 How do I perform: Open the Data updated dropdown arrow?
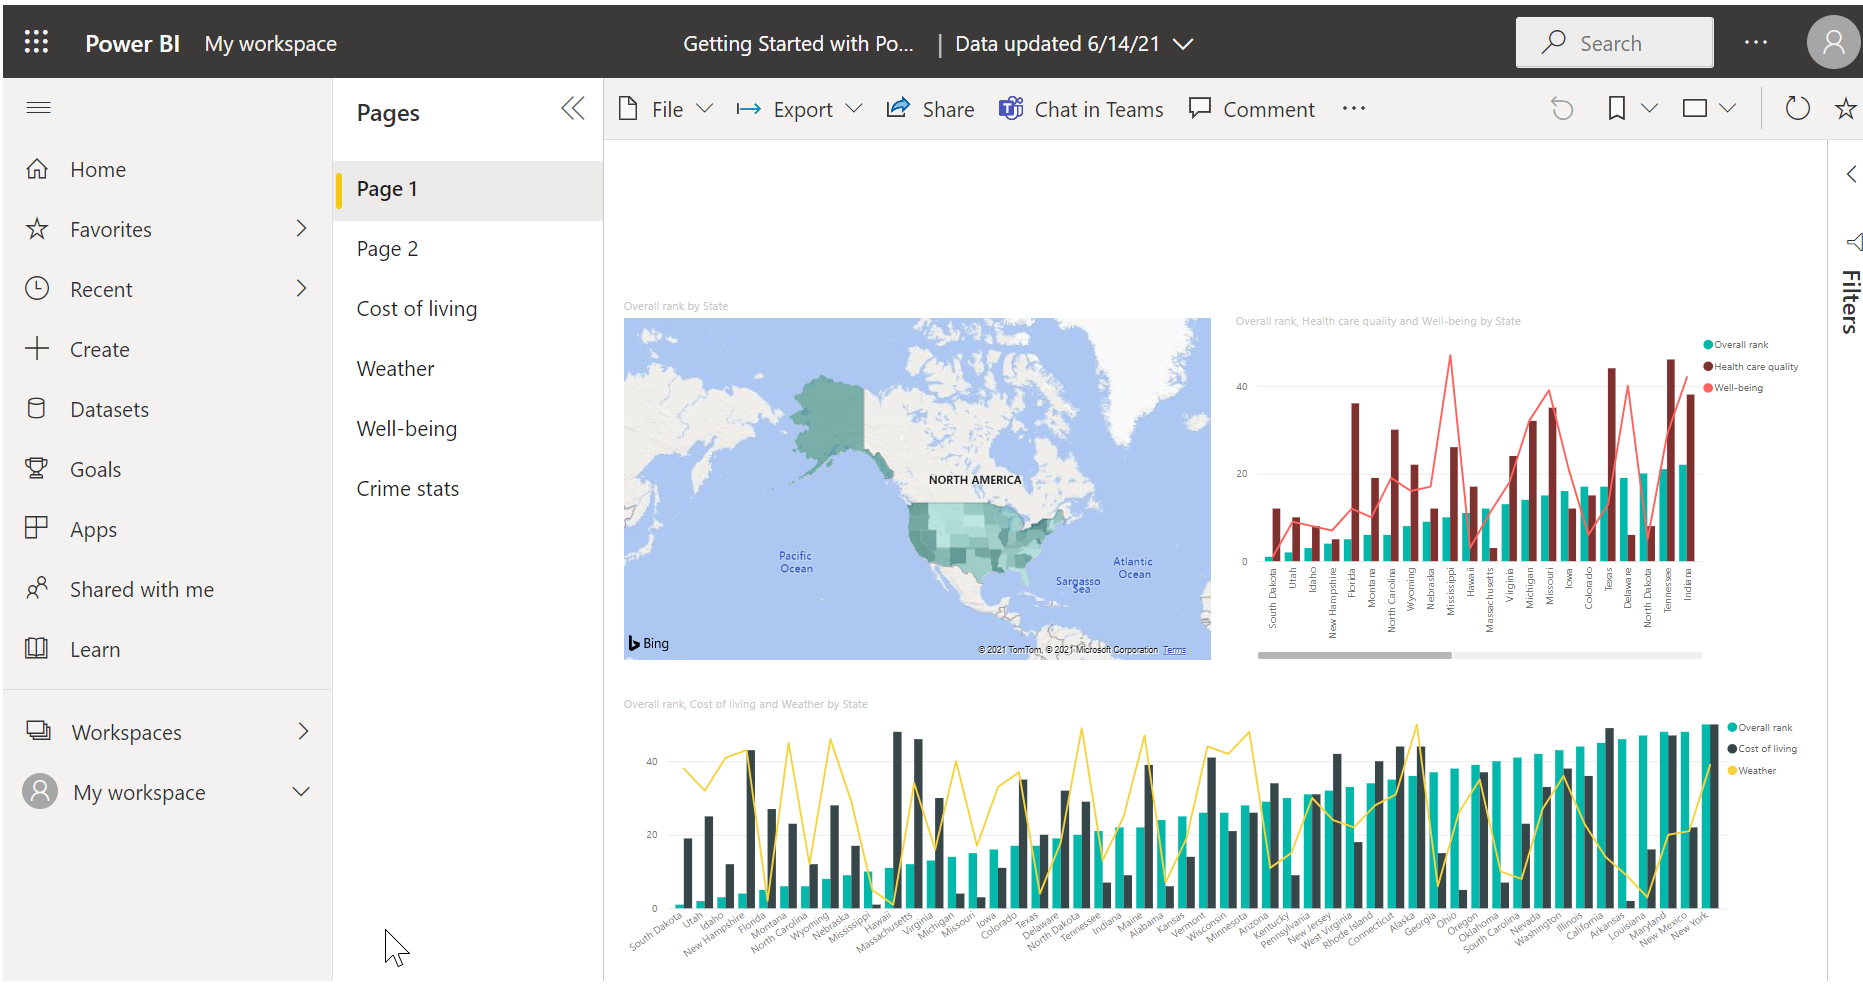(1183, 44)
